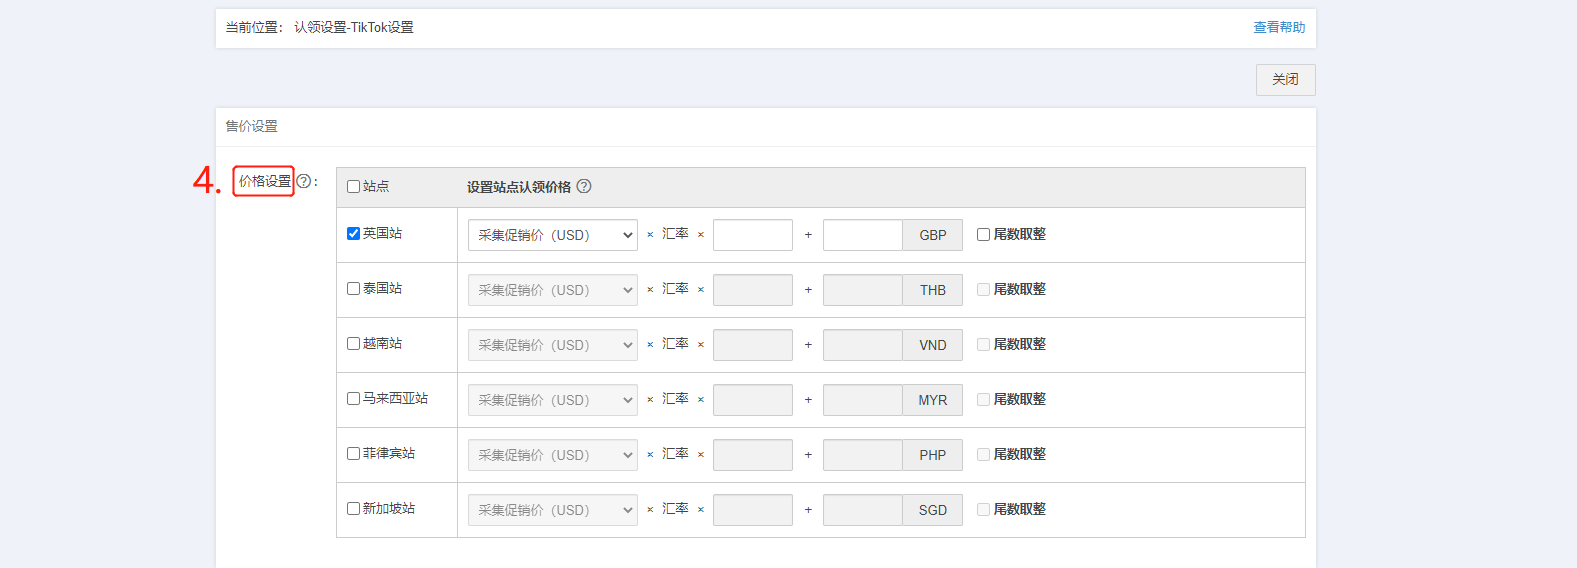Enable 尾数取整 for the GBP row
Screen dimensions: 1577x568
983,235
